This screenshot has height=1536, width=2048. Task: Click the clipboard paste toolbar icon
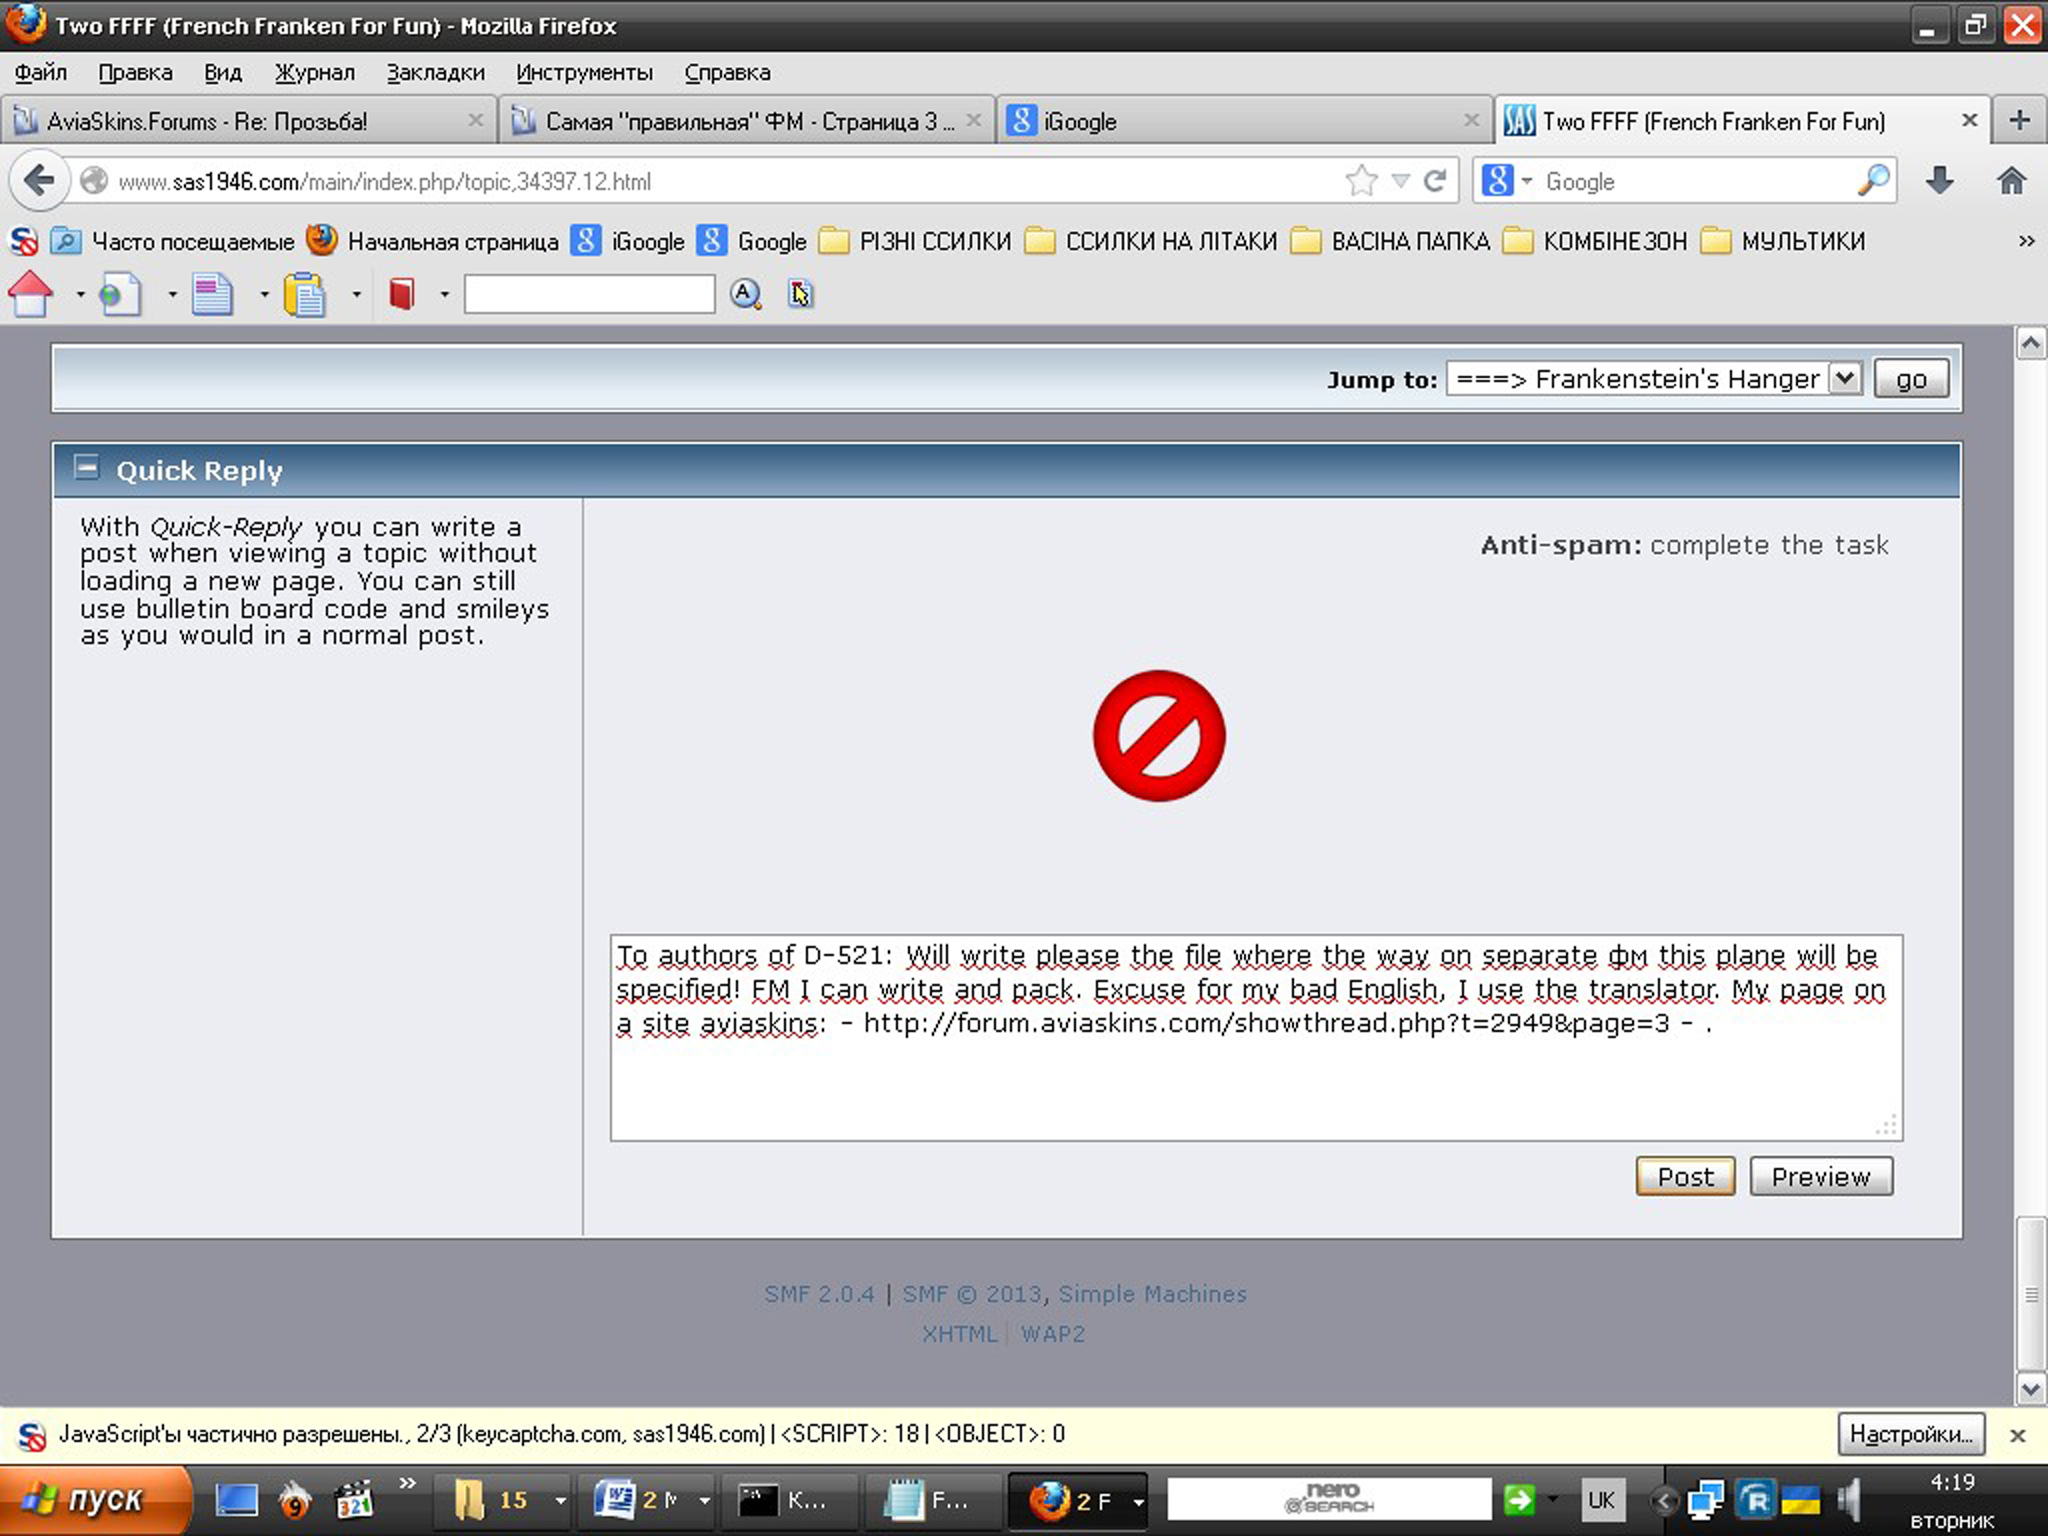click(305, 295)
